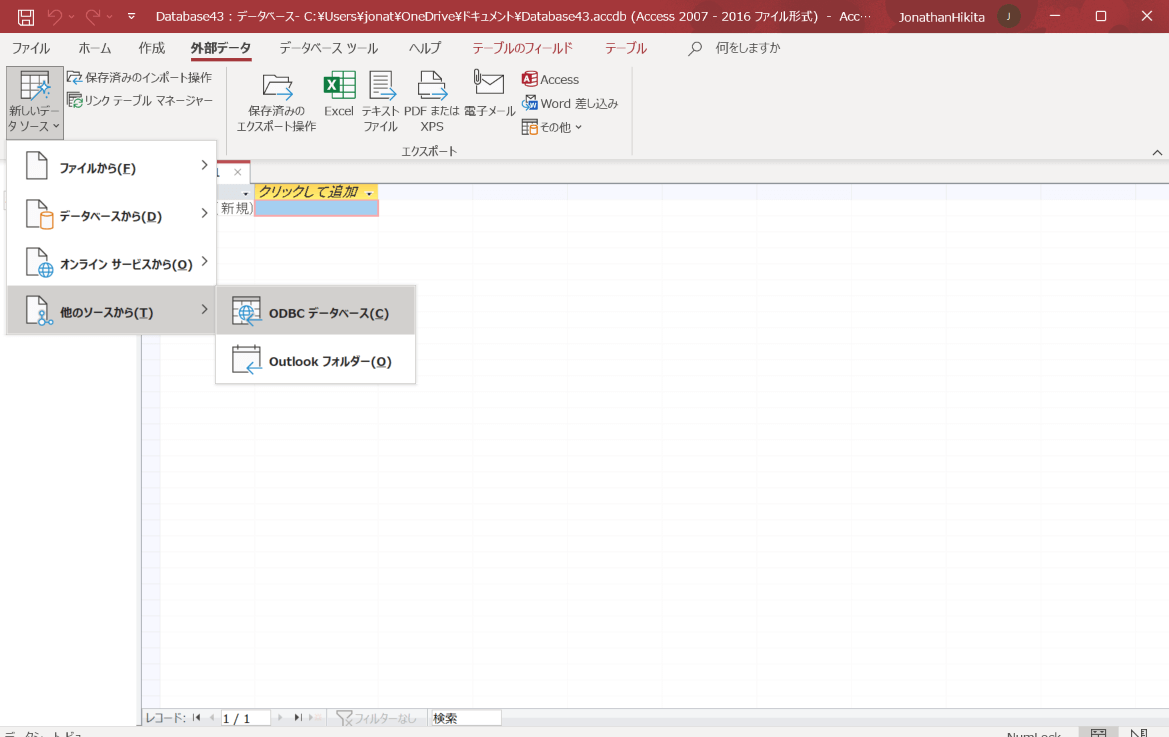Open ファイルから(F) submenu
The width and height of the screenshot is (1169, 737).
(x=112, y=167)
